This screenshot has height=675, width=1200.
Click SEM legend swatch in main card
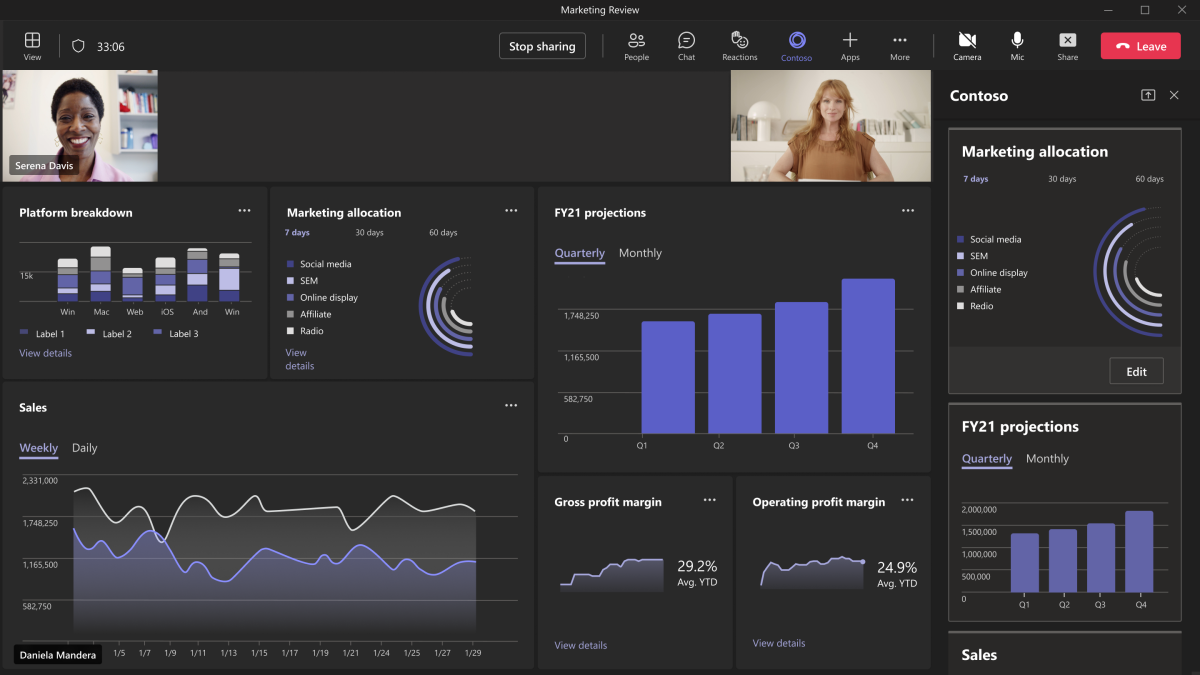point(291,281)
